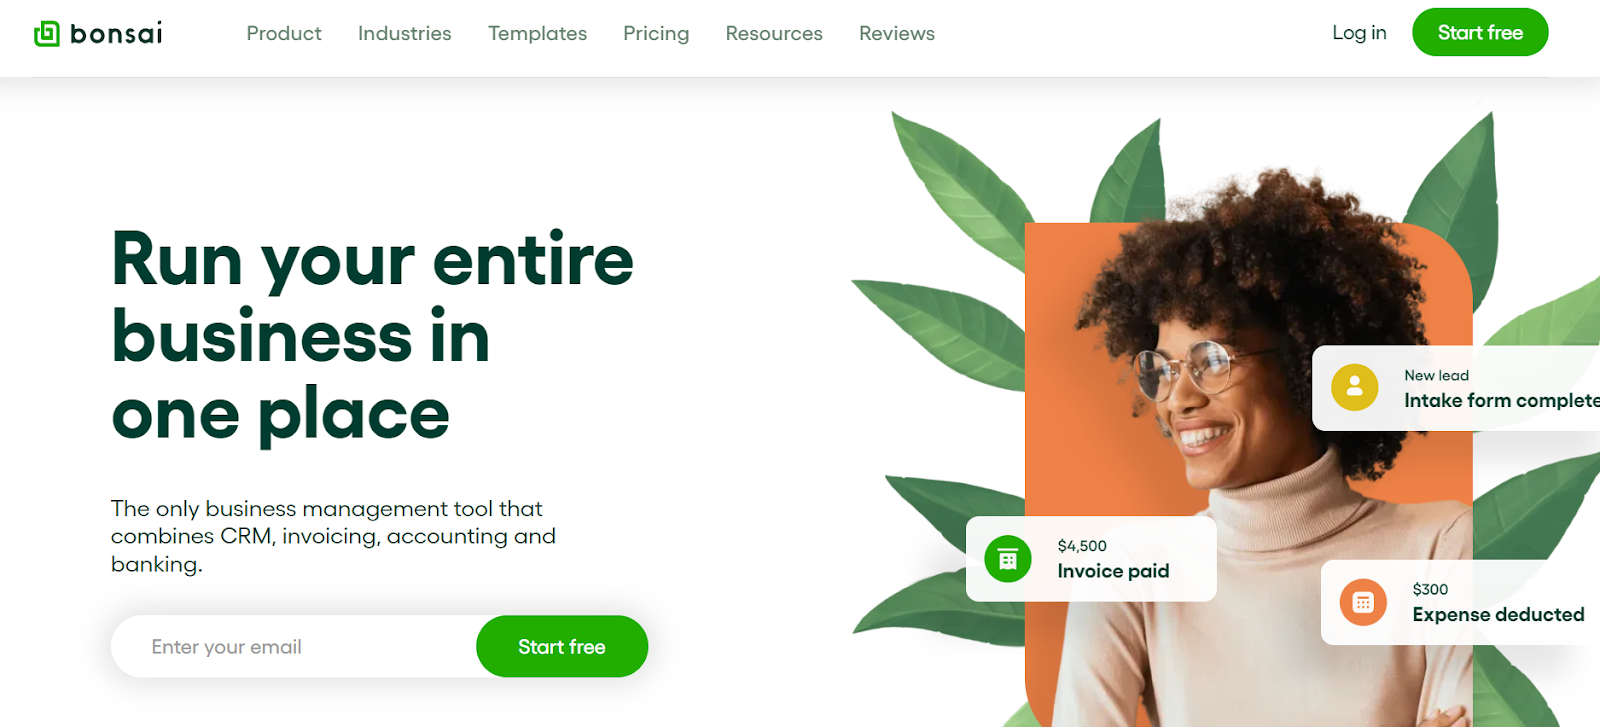
Task: Select the $300 Expense deducted card
Action: [1460, 602]
